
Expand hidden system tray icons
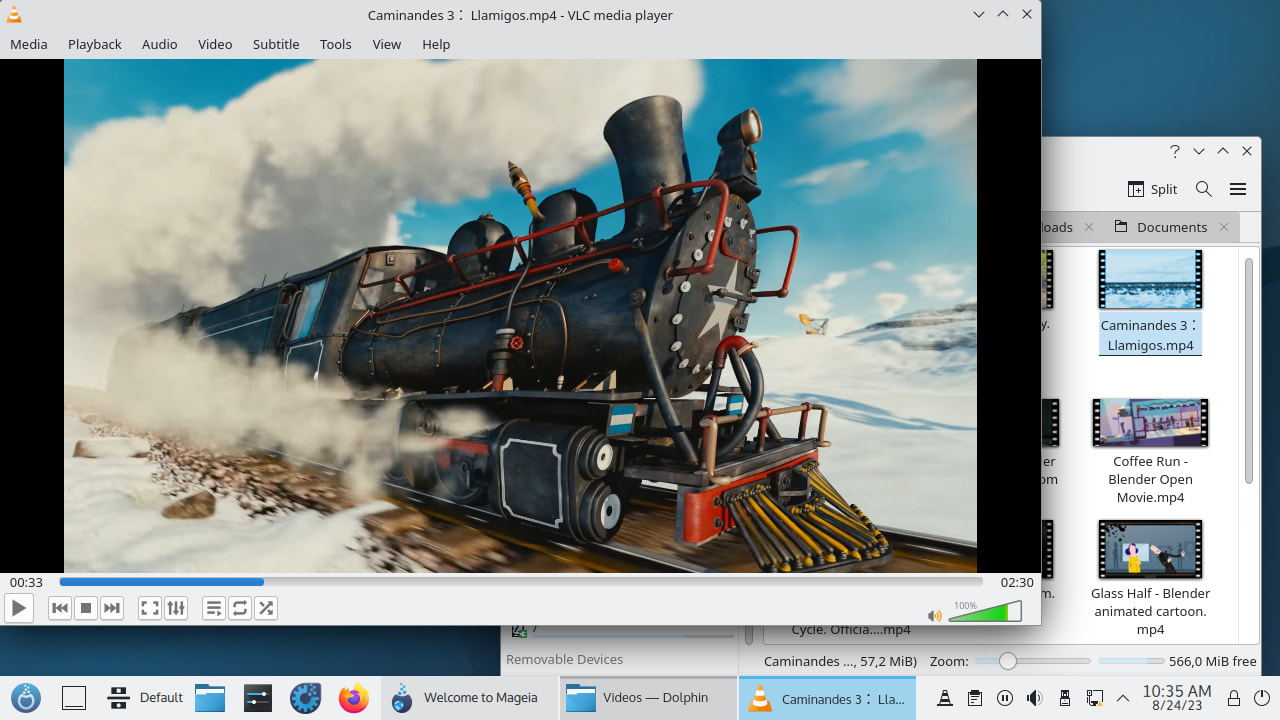(x=1123, y=698)
